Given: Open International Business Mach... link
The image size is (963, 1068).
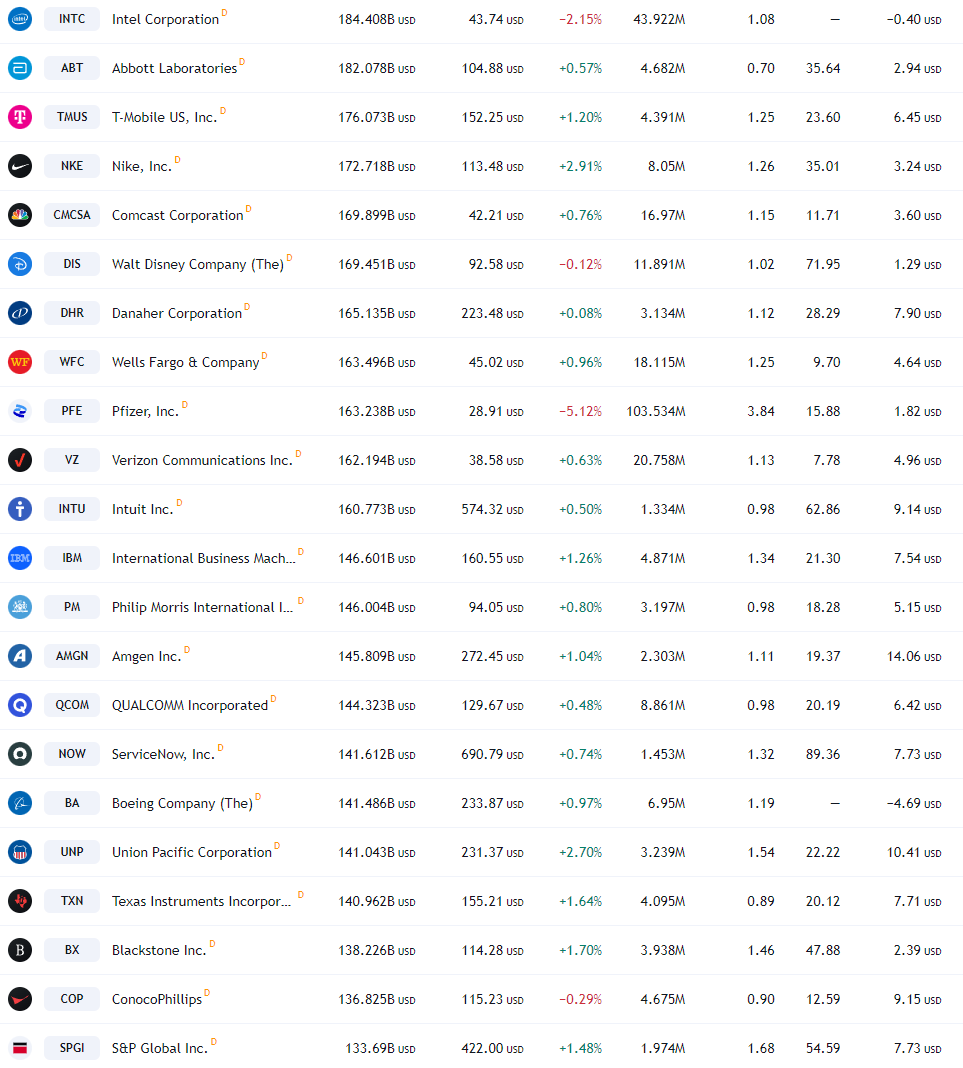Looking at the screenshot, I should click(x=204, y=559).
